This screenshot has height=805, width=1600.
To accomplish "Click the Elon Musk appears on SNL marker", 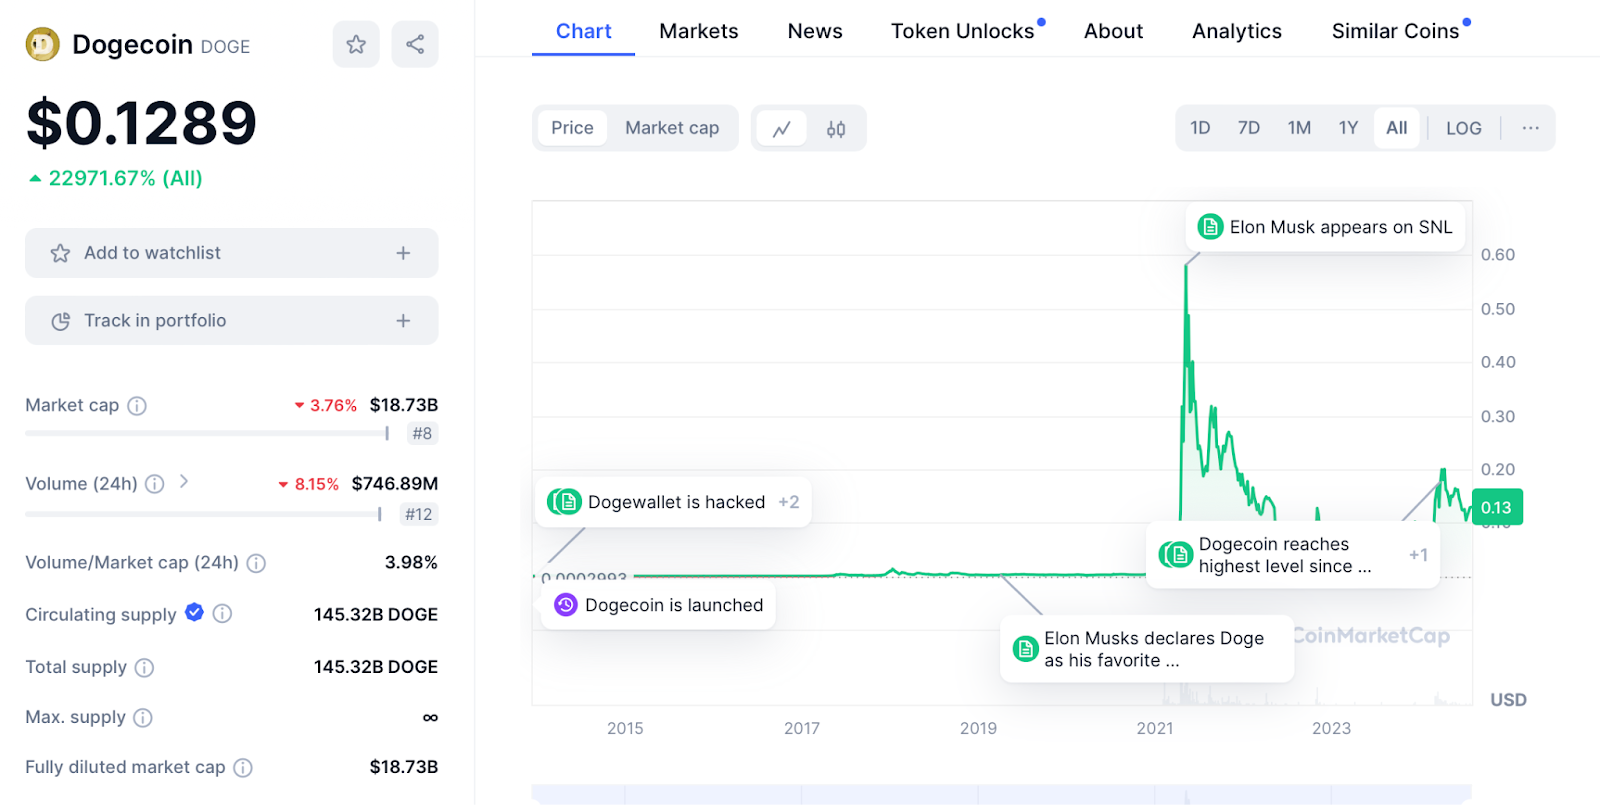I will click(1325, 227).
